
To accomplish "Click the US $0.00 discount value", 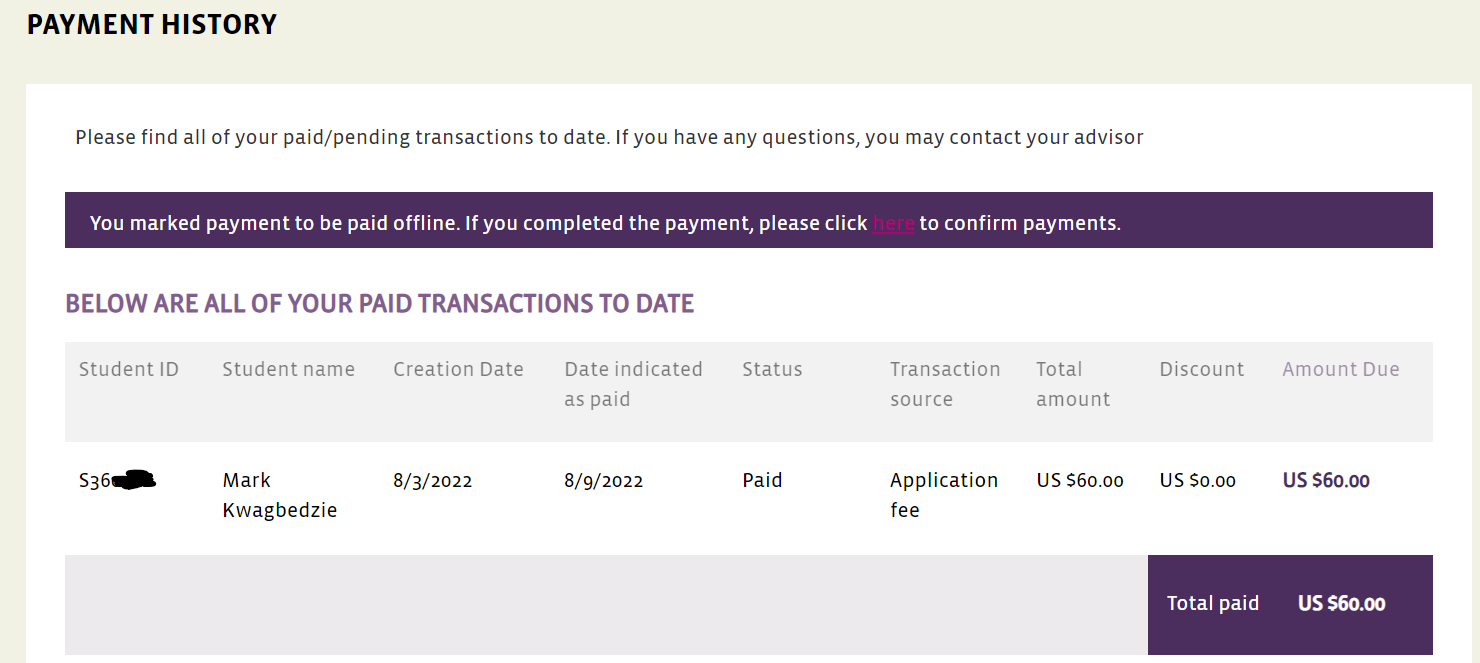I will (x=1197, y=481).
